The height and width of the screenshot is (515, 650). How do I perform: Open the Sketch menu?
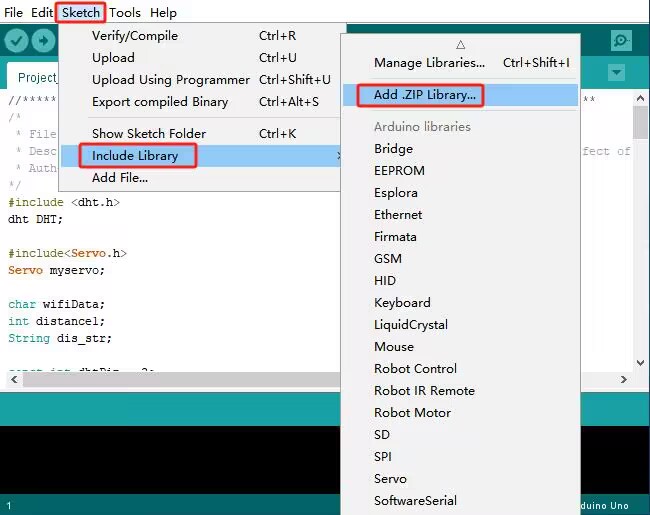click(81, 12)
